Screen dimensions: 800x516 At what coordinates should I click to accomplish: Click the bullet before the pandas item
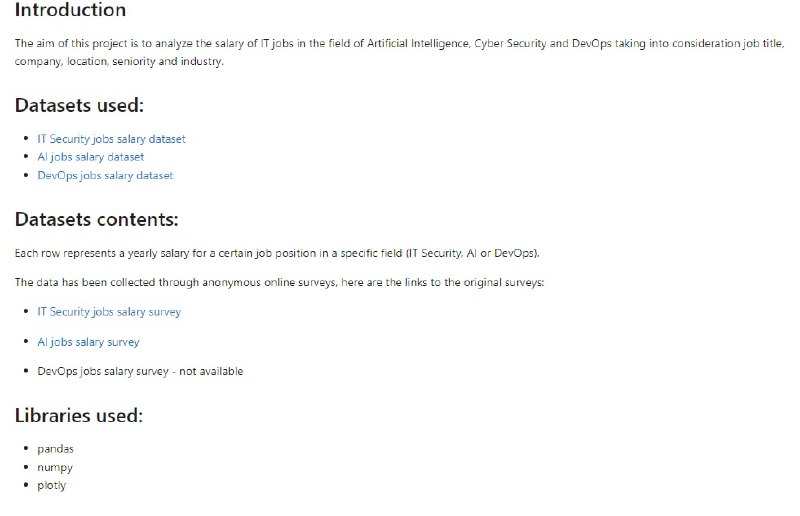point(26,449)
